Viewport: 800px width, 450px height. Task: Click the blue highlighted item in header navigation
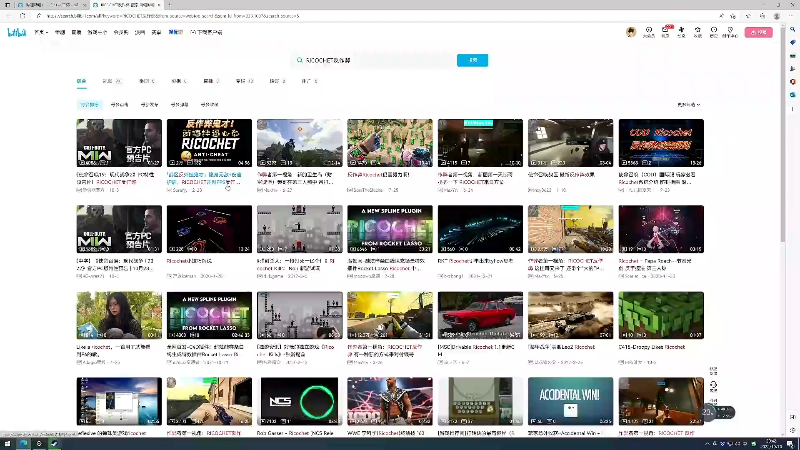tap(176, 32)
